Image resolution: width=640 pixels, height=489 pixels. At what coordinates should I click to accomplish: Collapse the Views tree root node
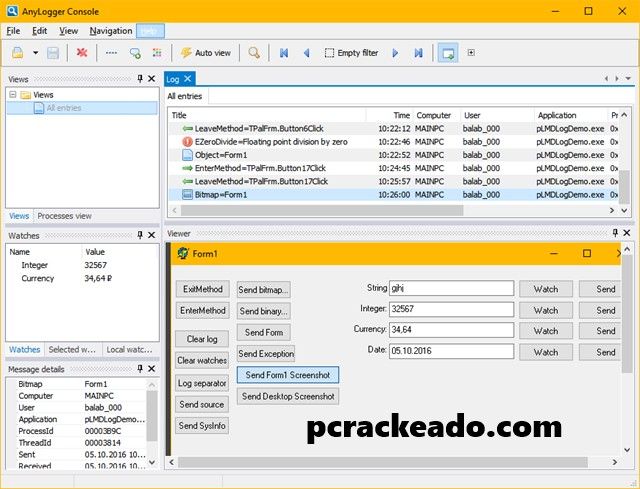tap(13, 95)
